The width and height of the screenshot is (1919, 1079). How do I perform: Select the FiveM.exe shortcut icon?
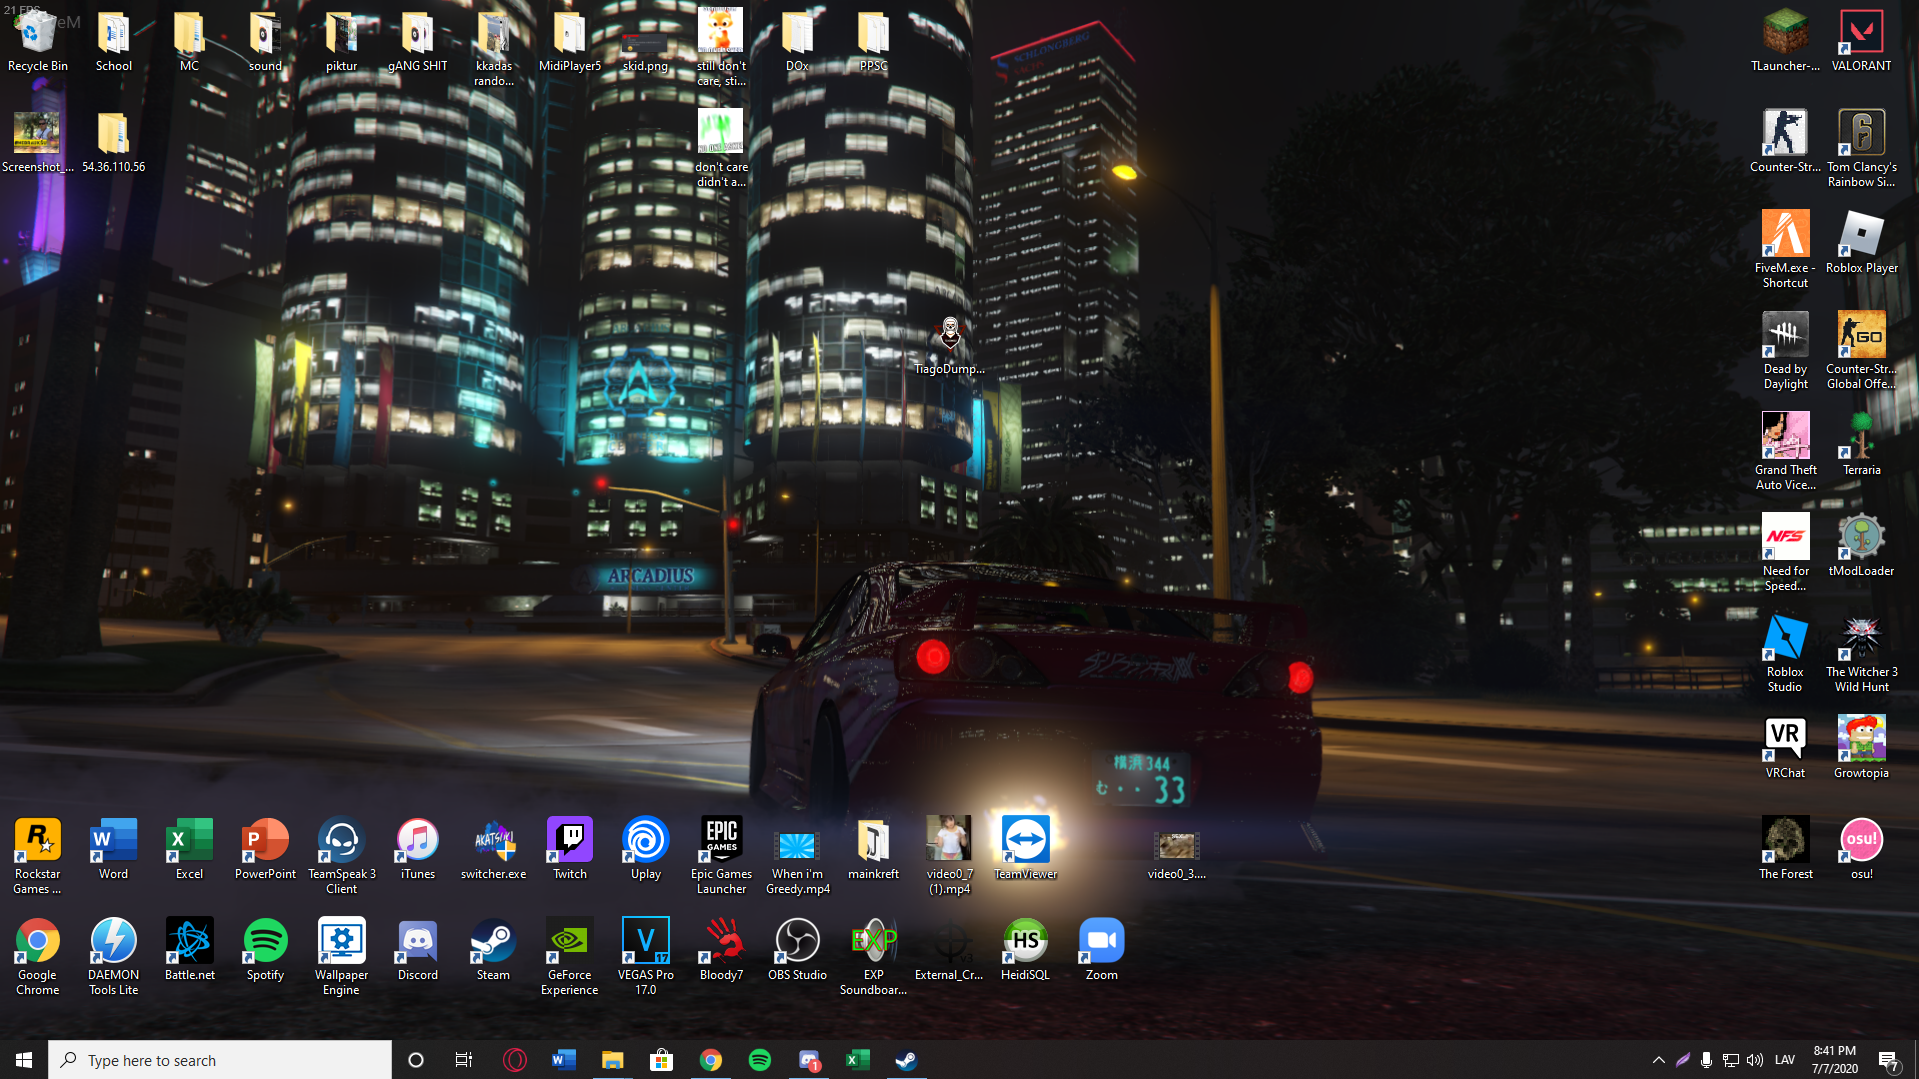[x=1785, y=250]
